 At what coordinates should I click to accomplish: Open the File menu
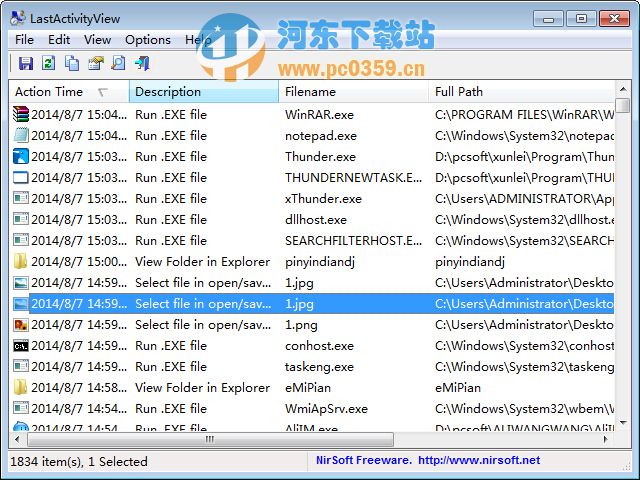(24, 40)
